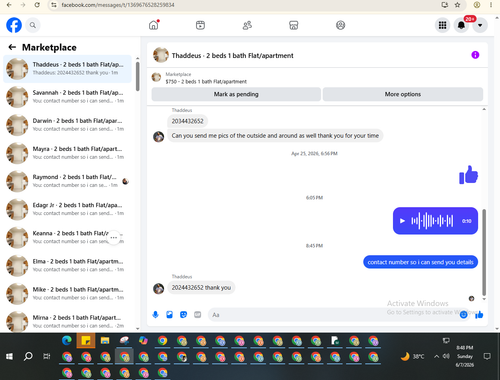This screenshot has height=380, width=500.
Task: Open the emoji picker in message box
Action: click(x=463, y=315)
